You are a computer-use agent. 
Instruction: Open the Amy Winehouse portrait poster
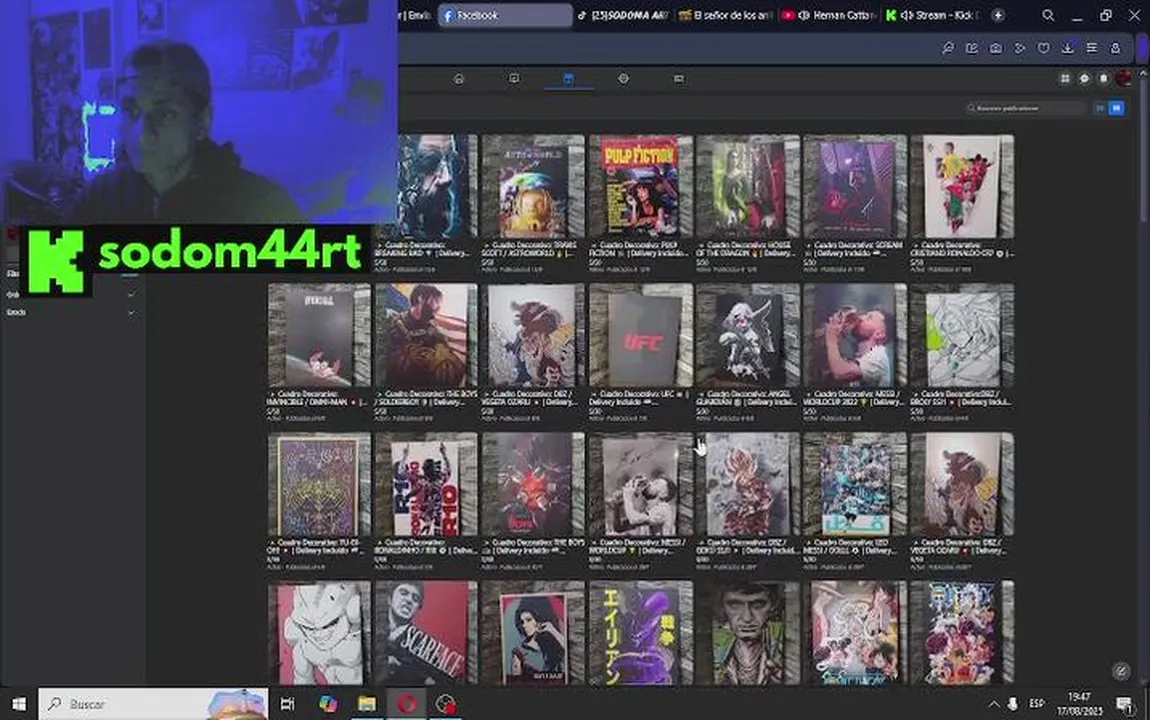(x=533, y=633)
